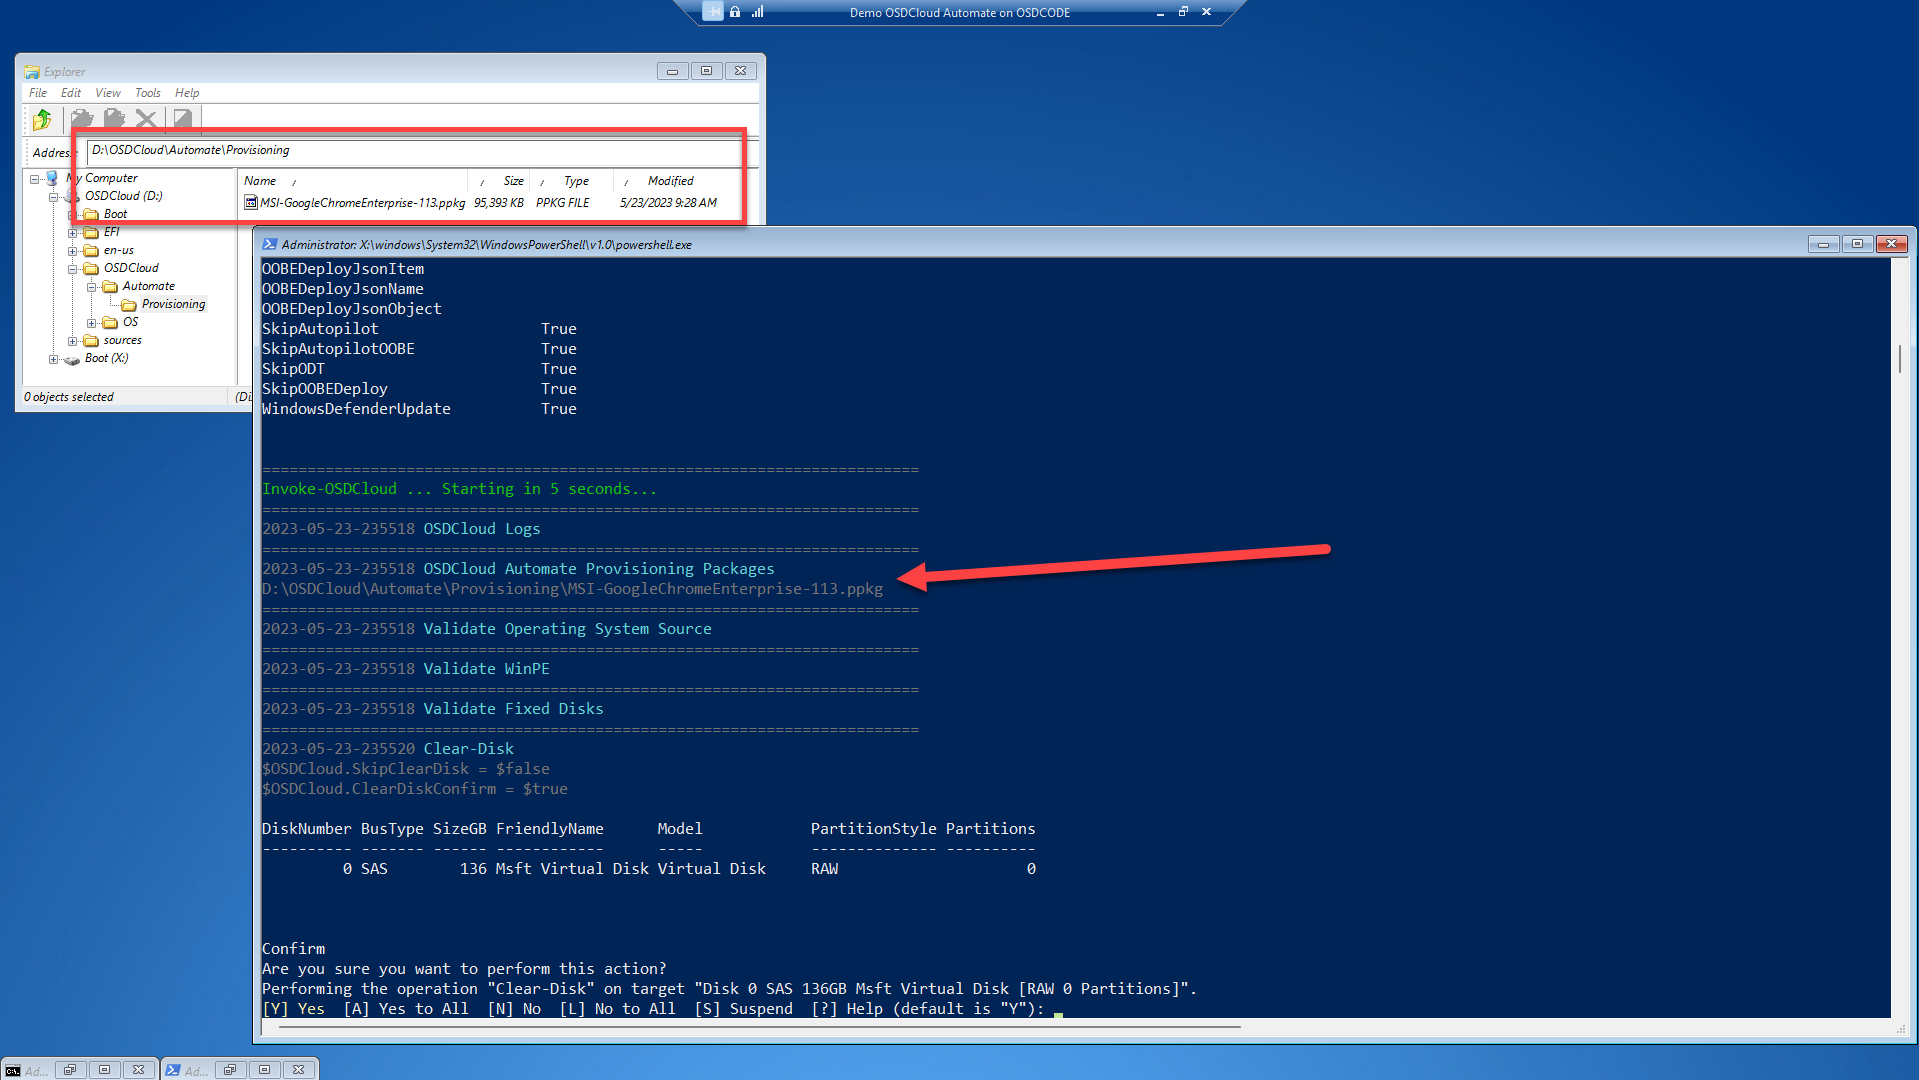The image size is (1919, 1080).
Task: Open the File menu in Explorer
Action: pyautogui.click(x=38, y=93)
